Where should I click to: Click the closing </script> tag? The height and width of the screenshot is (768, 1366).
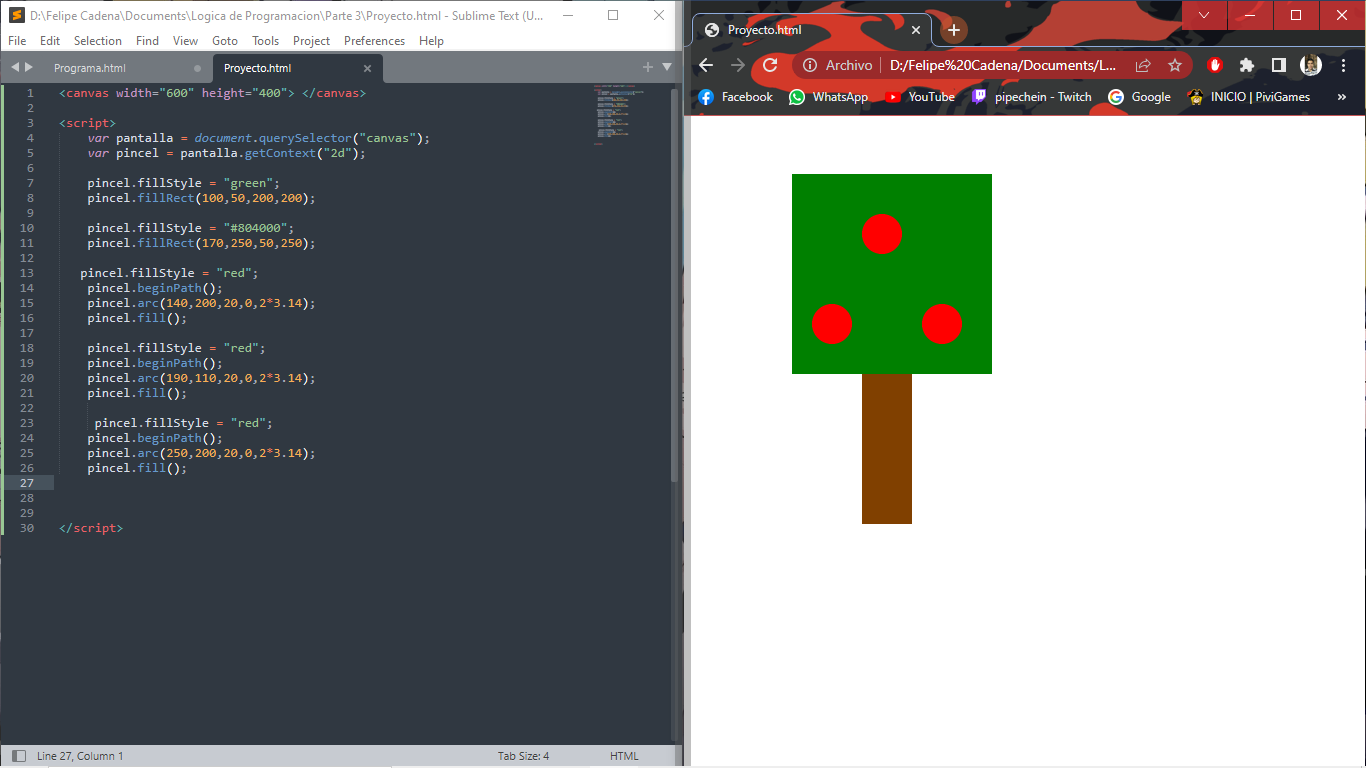91,528
